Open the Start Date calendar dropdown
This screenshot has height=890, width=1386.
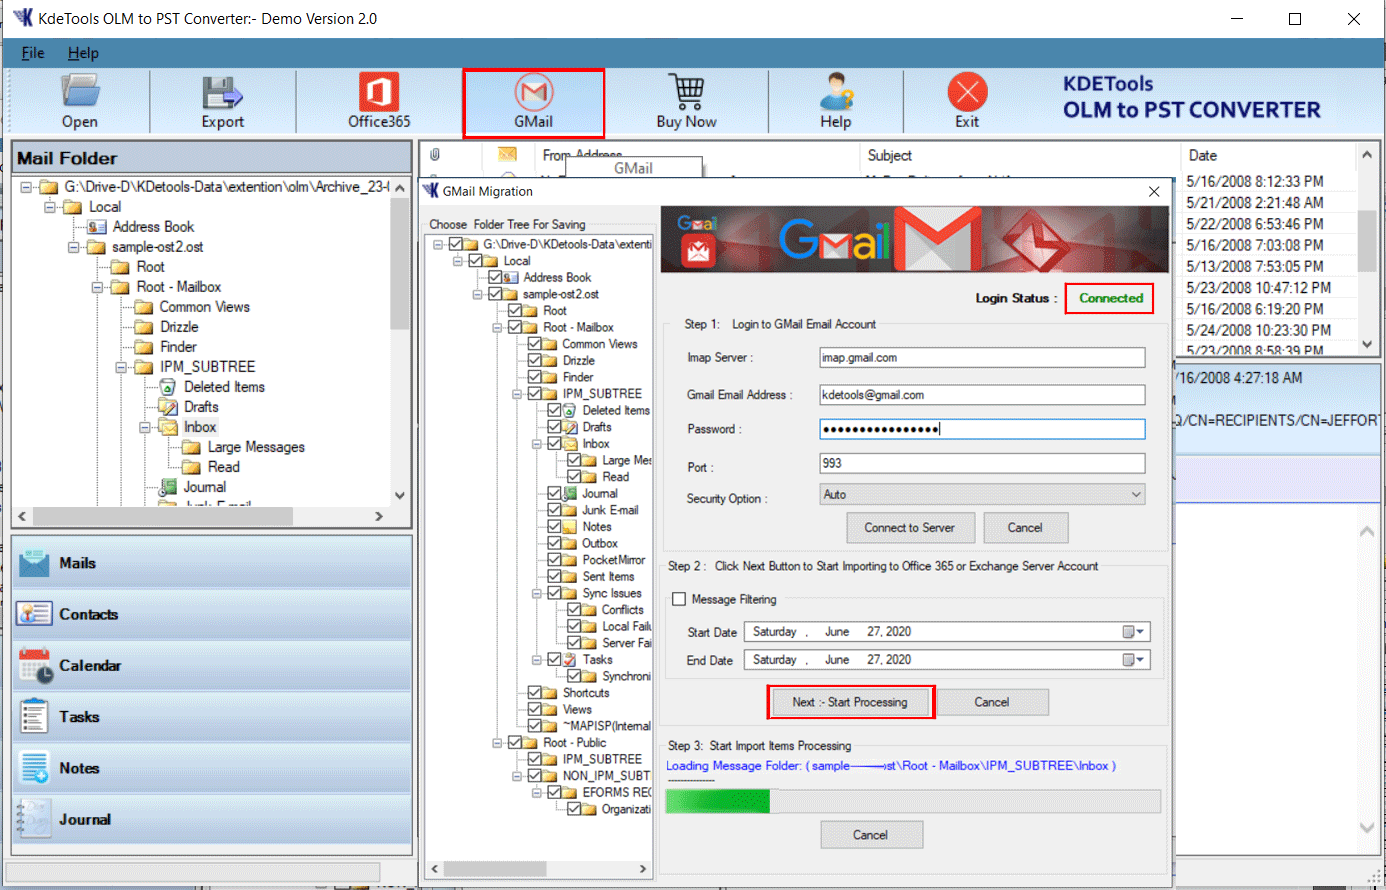[x=1134, y=632]
